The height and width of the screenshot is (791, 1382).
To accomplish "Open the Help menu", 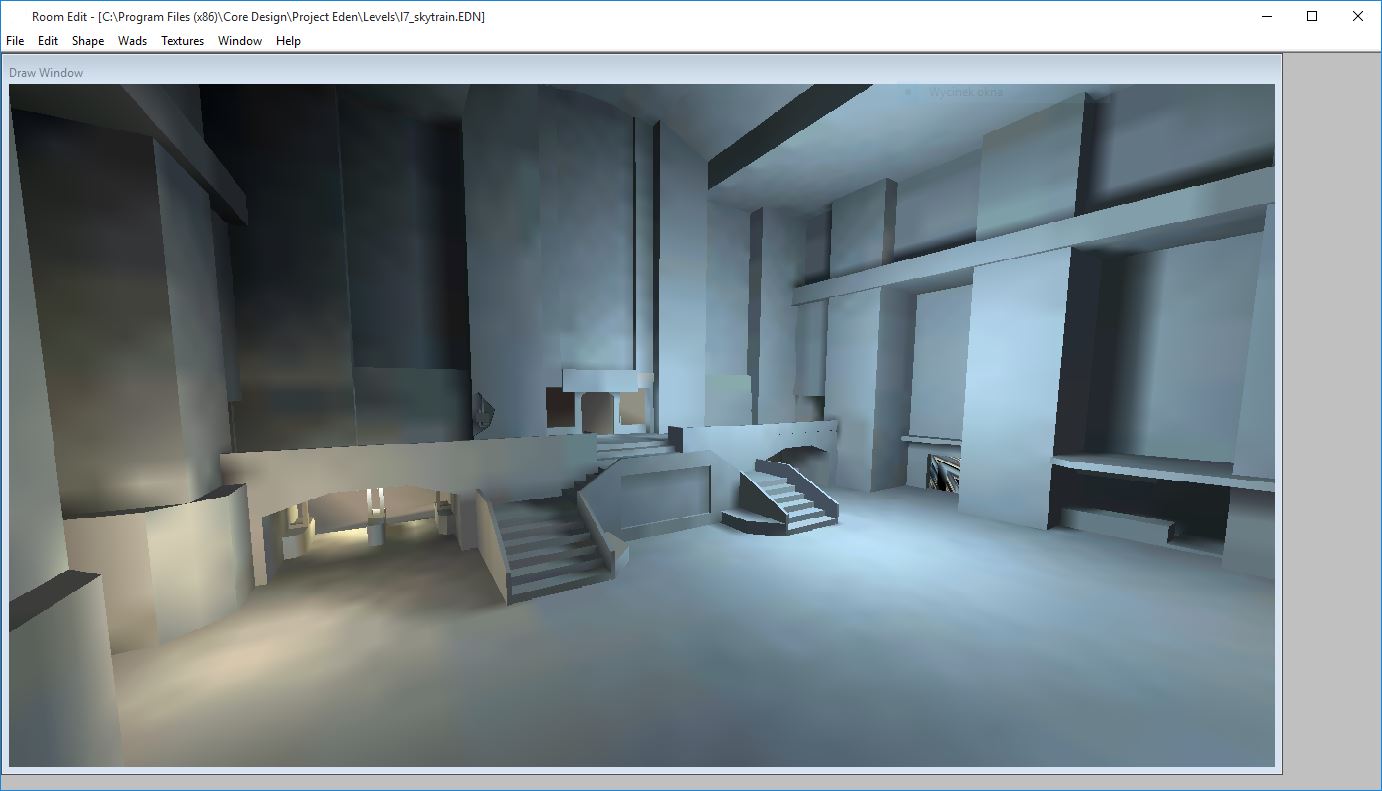I will tap(288, 41).
